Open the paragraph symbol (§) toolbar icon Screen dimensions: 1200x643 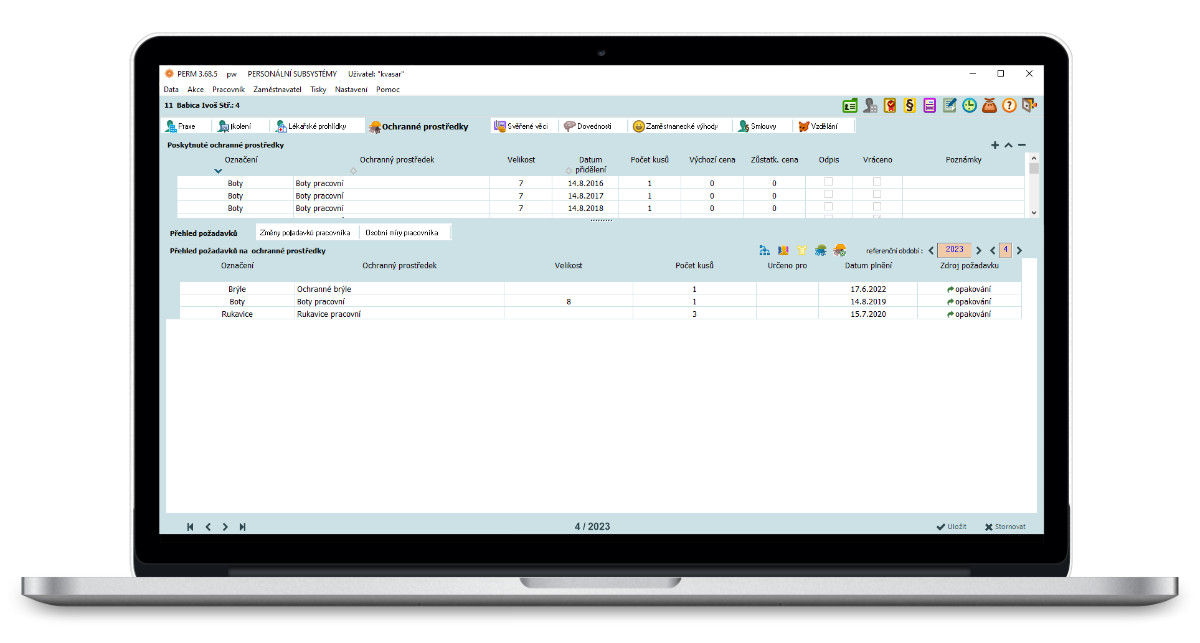click(910, 105)
